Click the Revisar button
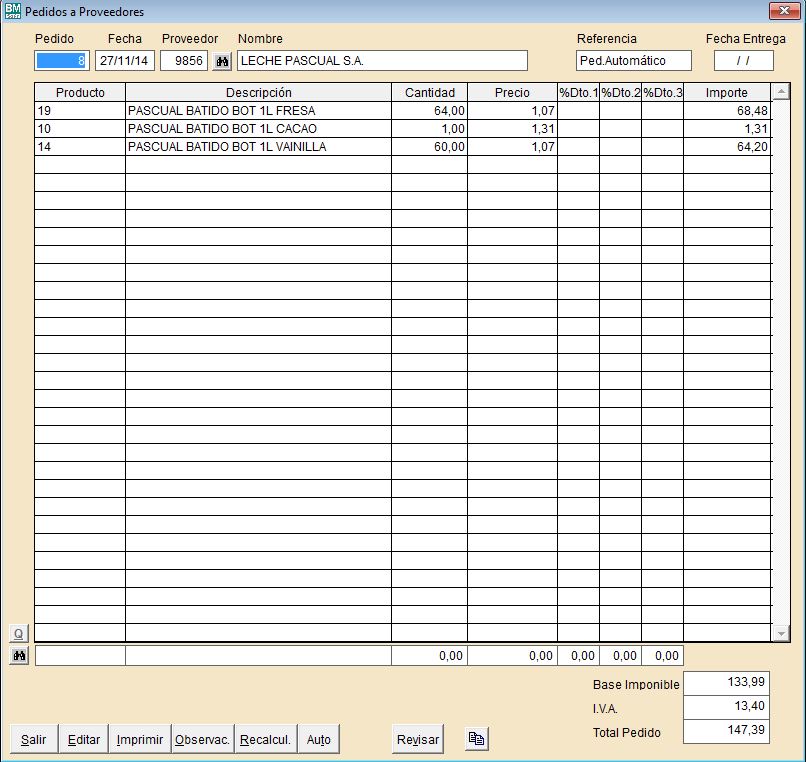Image resolution: width=806 pixels, height=762 pixels. click(x=418, y=739)
